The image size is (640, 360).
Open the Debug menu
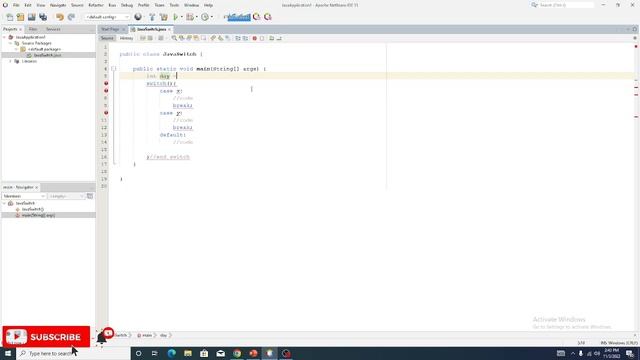click(127, 5)
